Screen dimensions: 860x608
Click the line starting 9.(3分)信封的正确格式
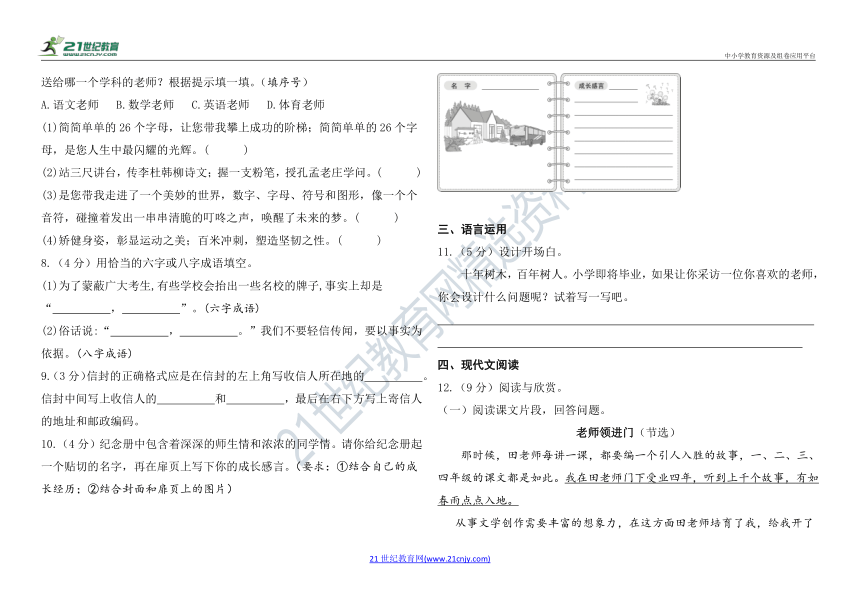[x=234, y=376]
